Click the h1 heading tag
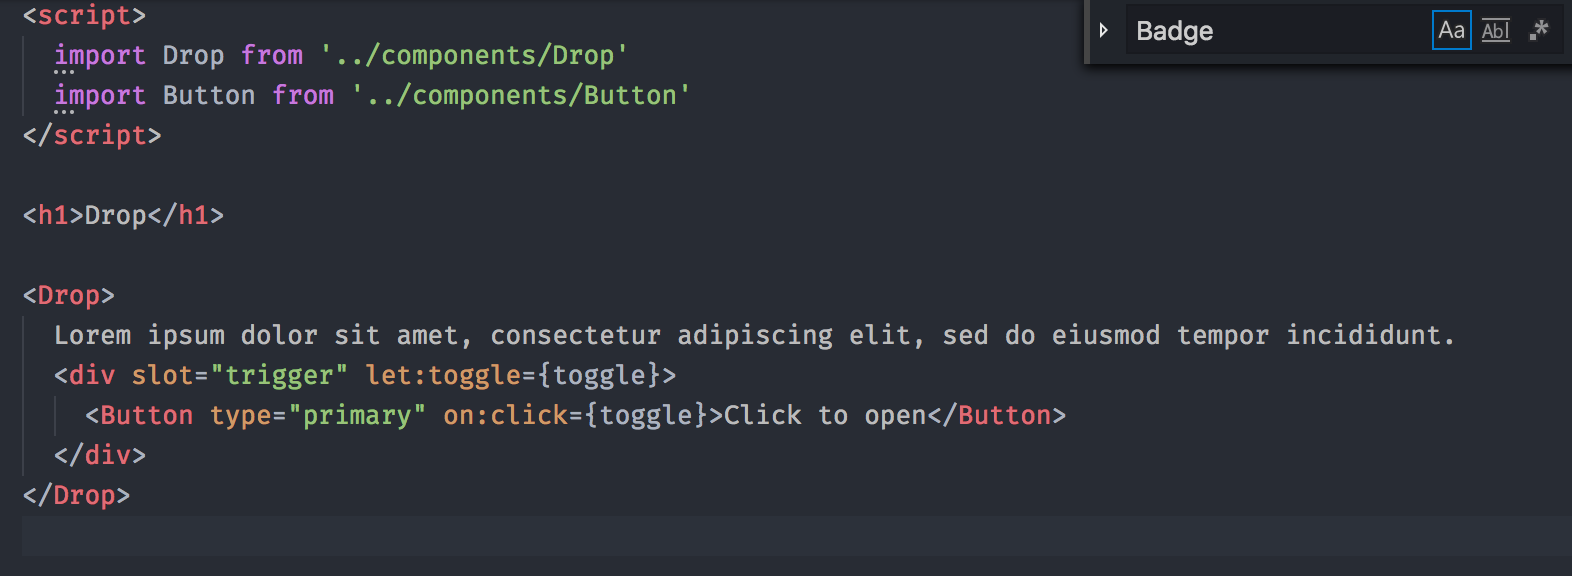Image resolution: width=1572 pixels, height=576 pixels. [52, 214]
